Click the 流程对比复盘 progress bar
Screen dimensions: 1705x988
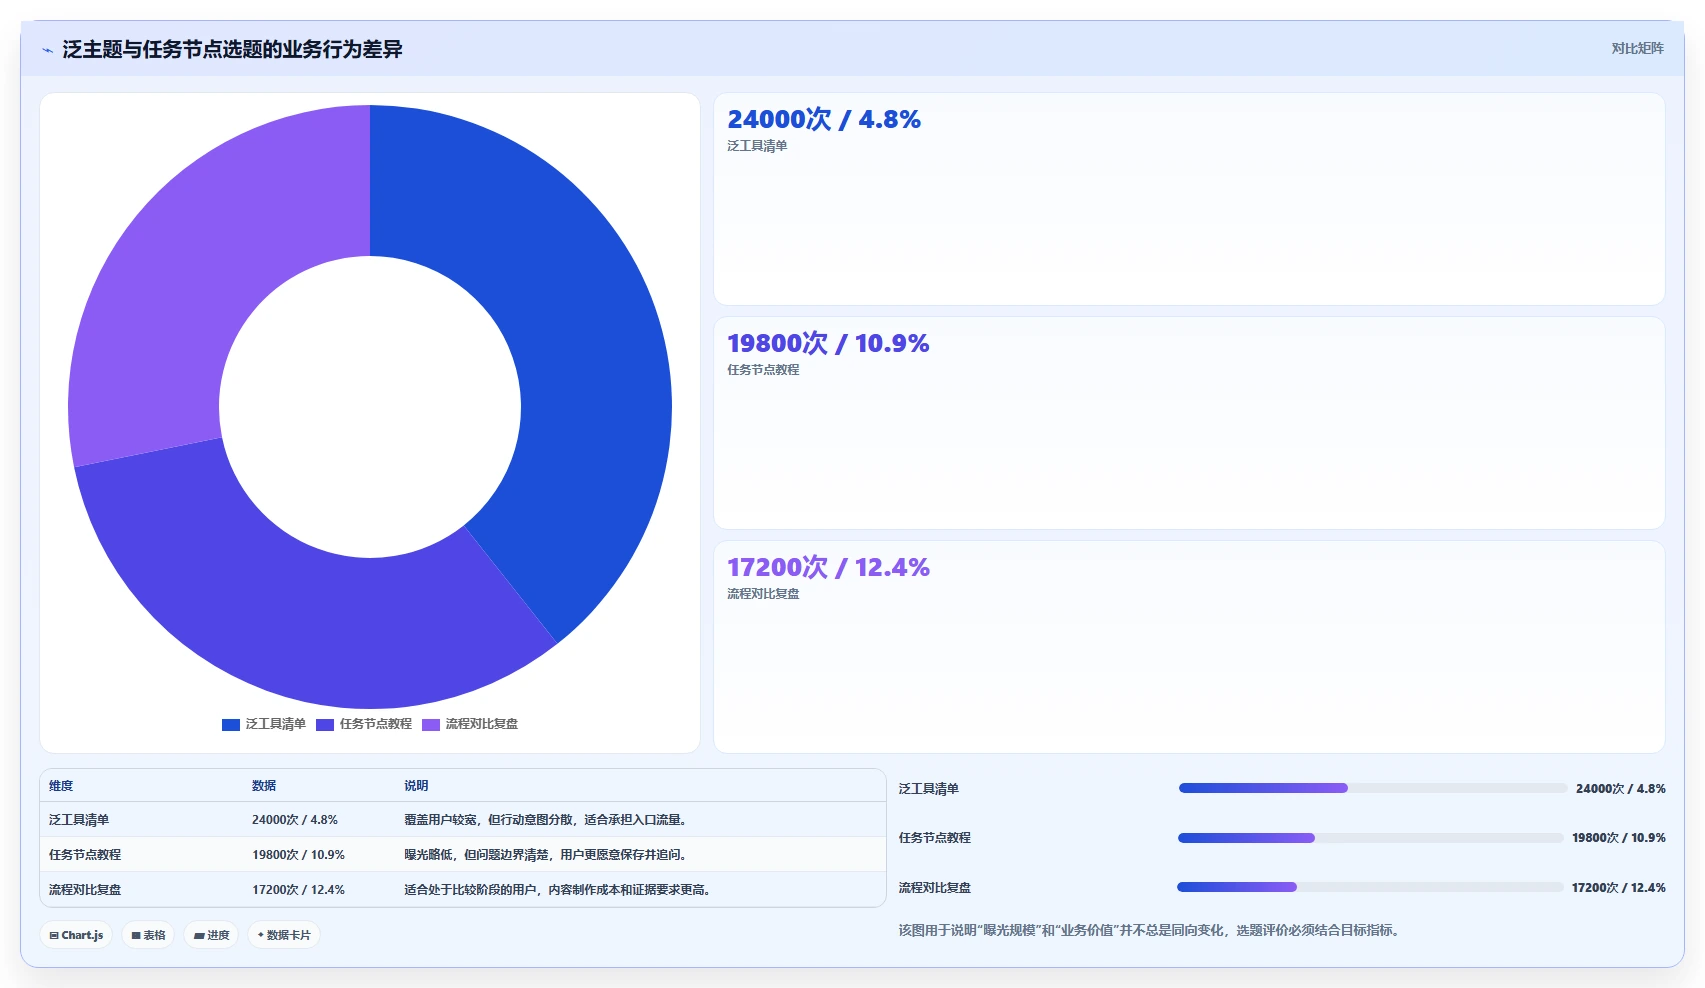click(x=1370, y=887)
